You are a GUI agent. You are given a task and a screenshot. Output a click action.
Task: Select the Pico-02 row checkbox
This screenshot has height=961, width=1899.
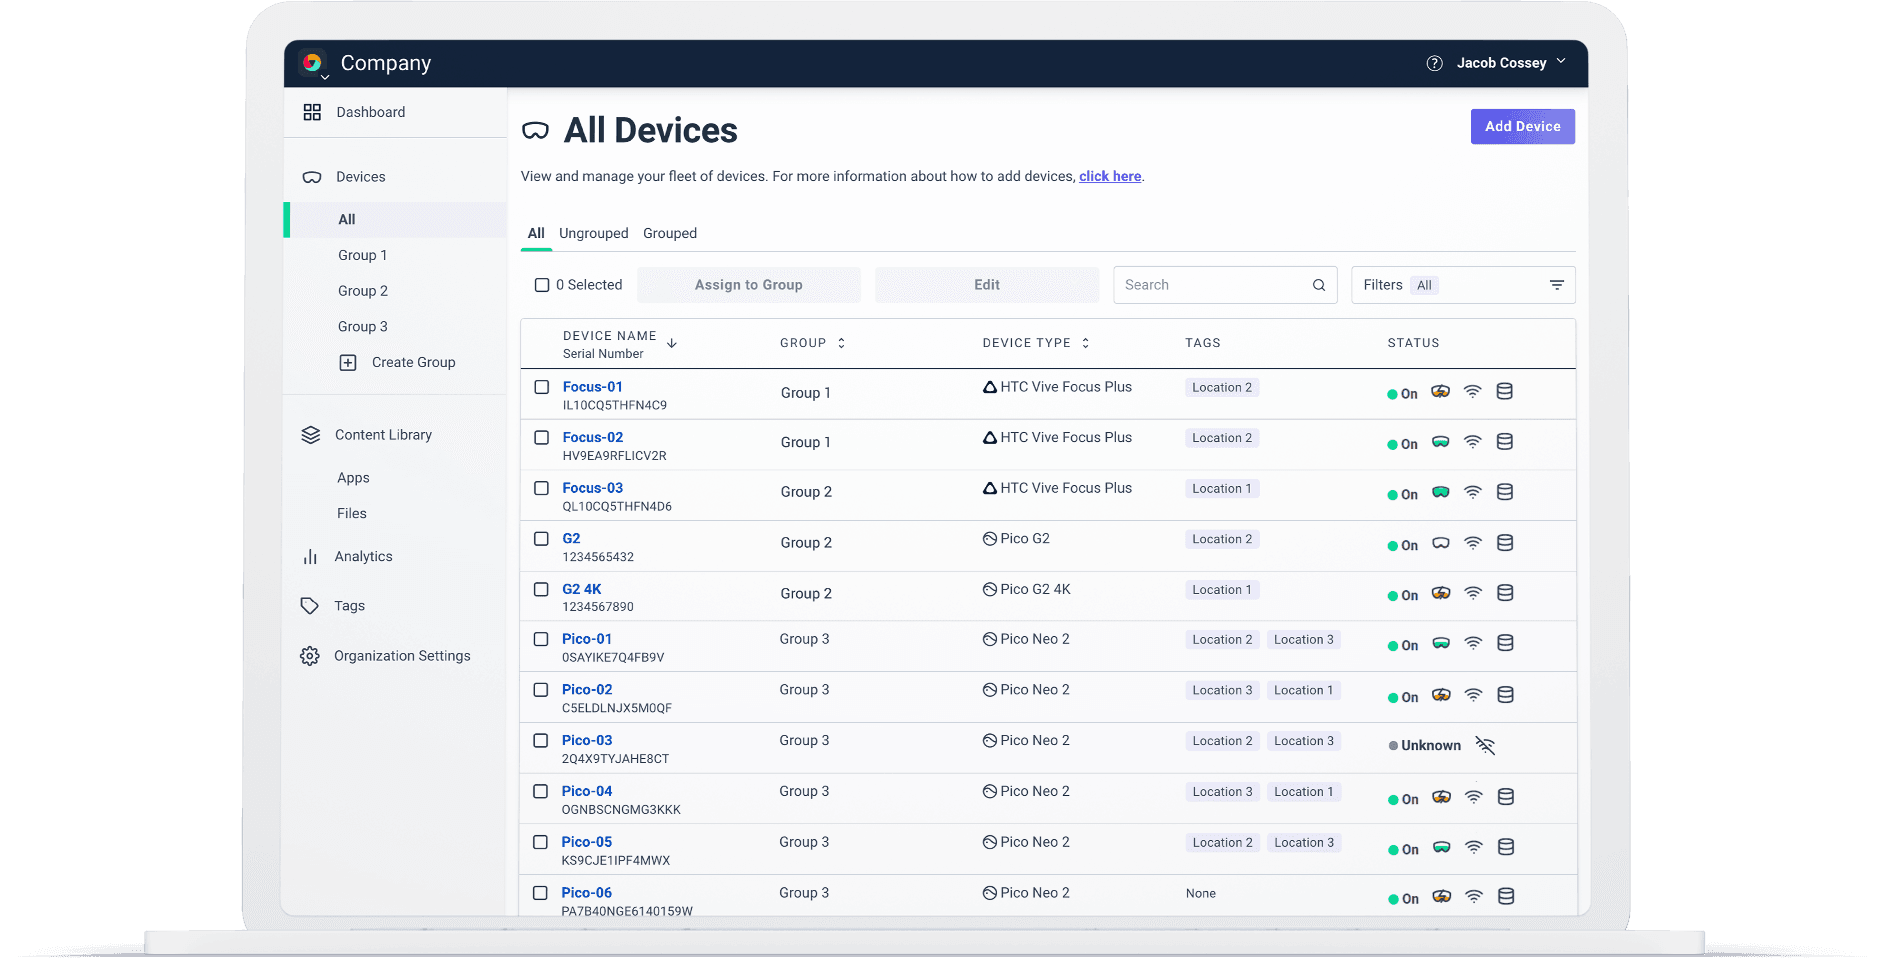[x=541, y=690]
